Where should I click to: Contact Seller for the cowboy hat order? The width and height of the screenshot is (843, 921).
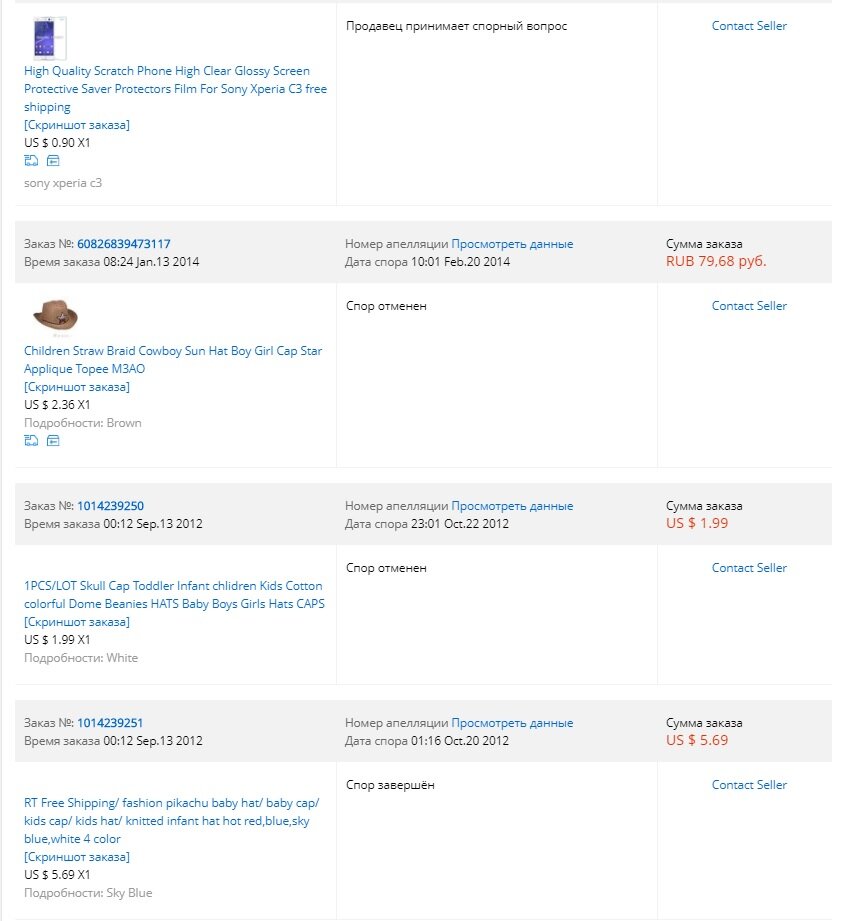tap(749, 306)
